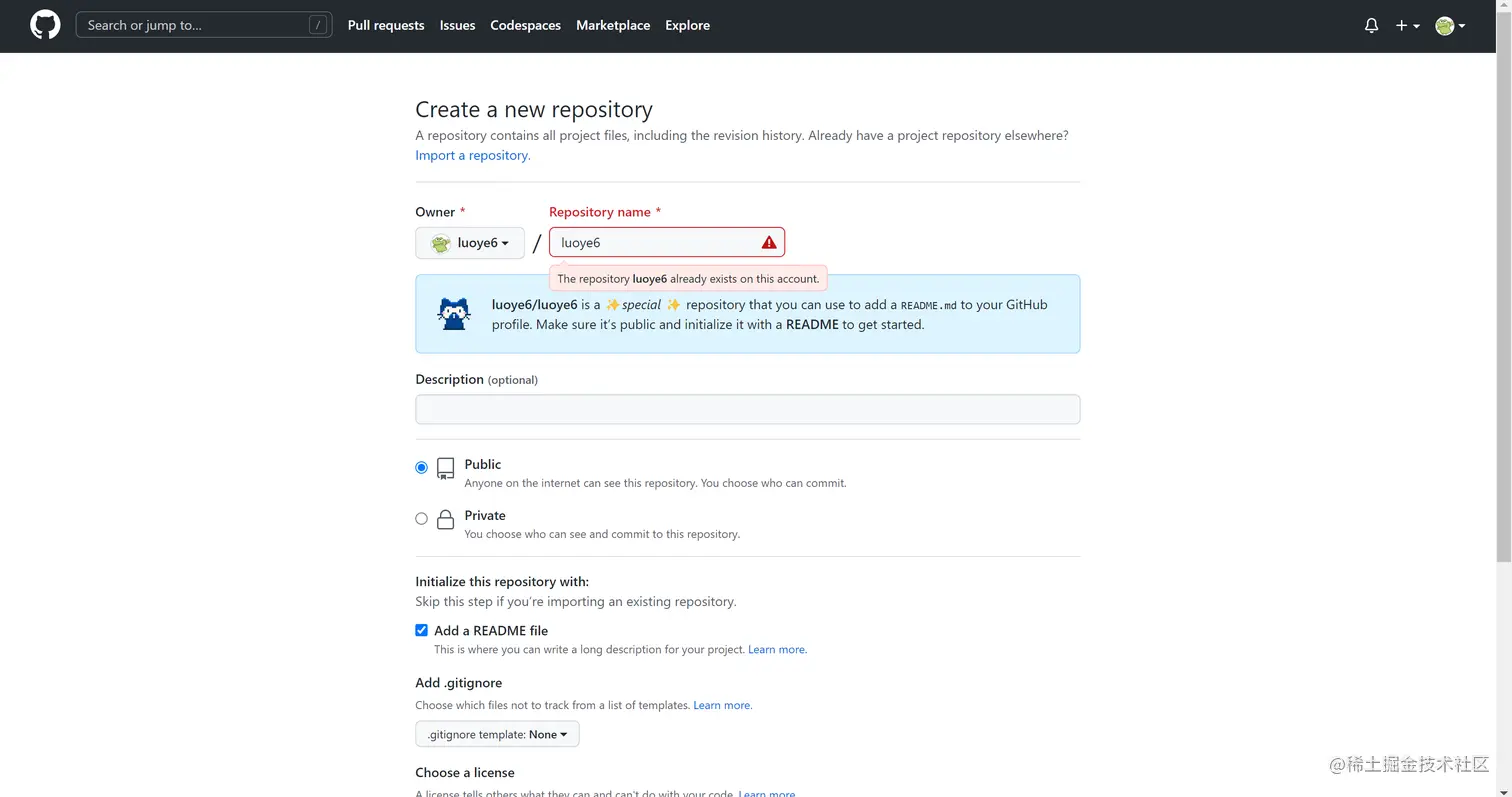Click the slash shortcut key icon
This screenshot has height=797, width=1512.
[318, 25]
